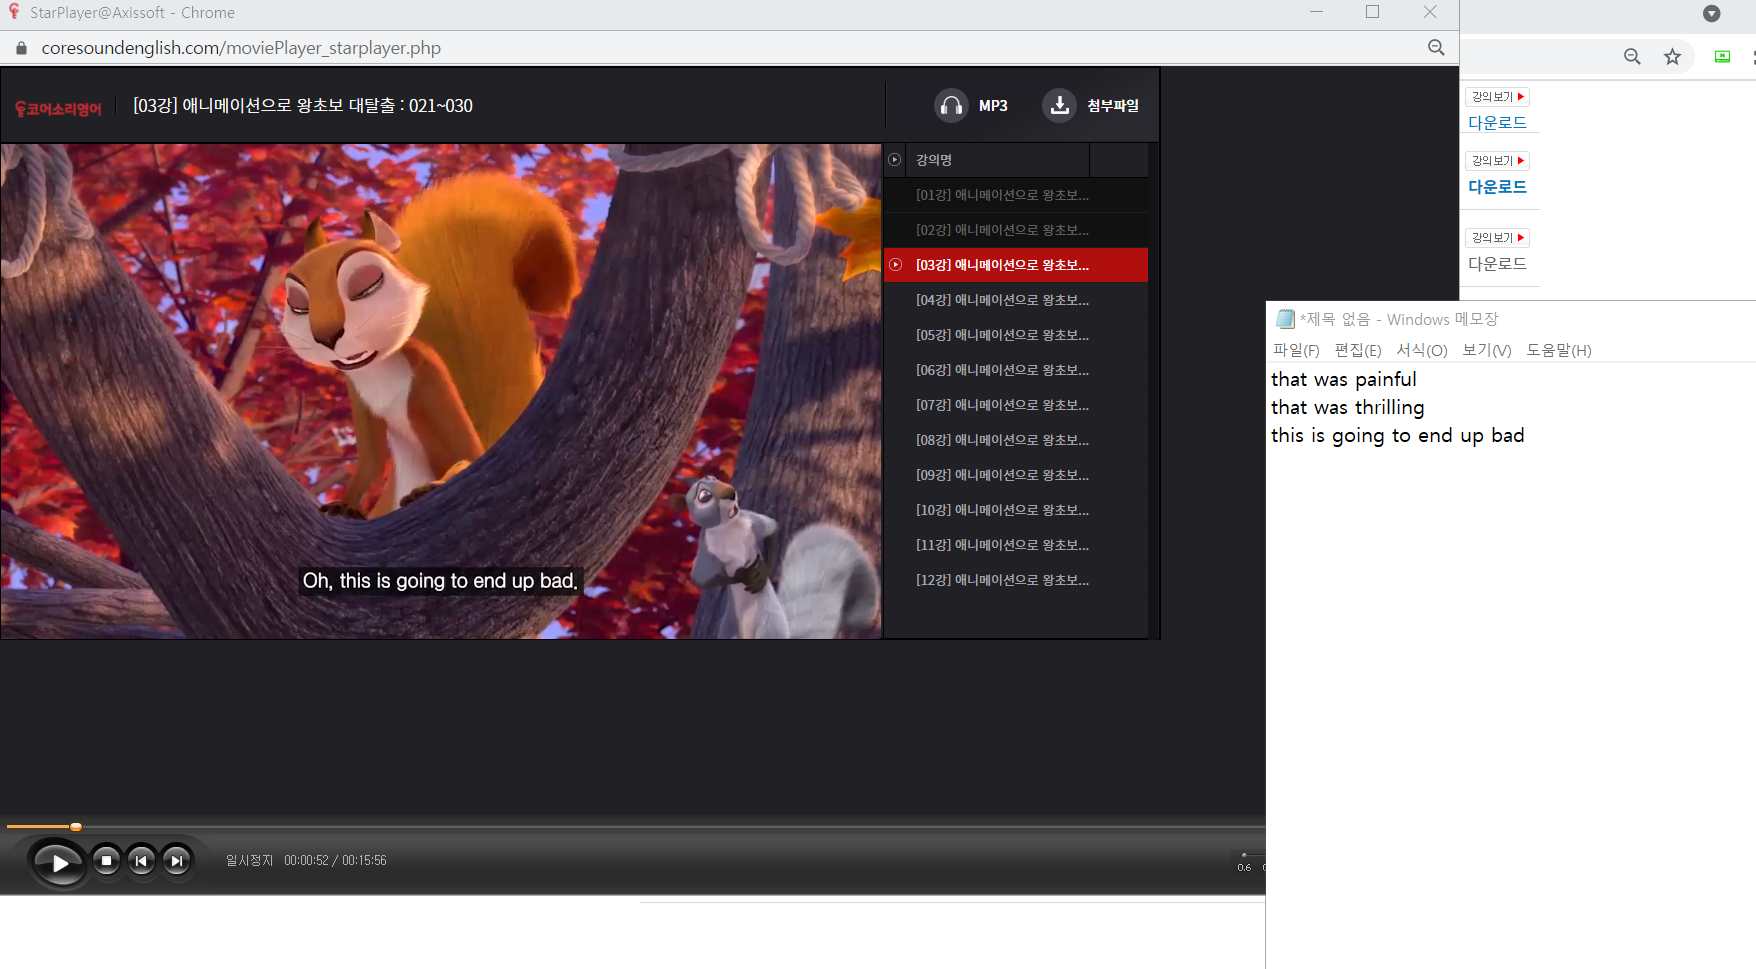Image resolution: width=1756 pixels, height=969 pixels.
Task: Click the play icon on the highlighted [03강] row
Action: 896,265
